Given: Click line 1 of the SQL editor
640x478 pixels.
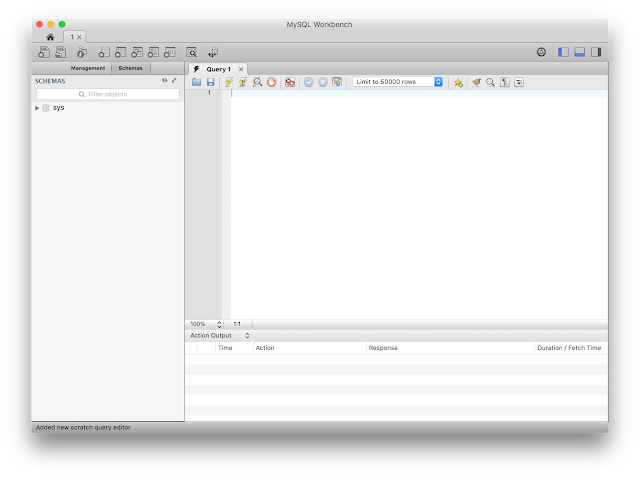Looking at the screenshot, I should (x=419, y=93).
